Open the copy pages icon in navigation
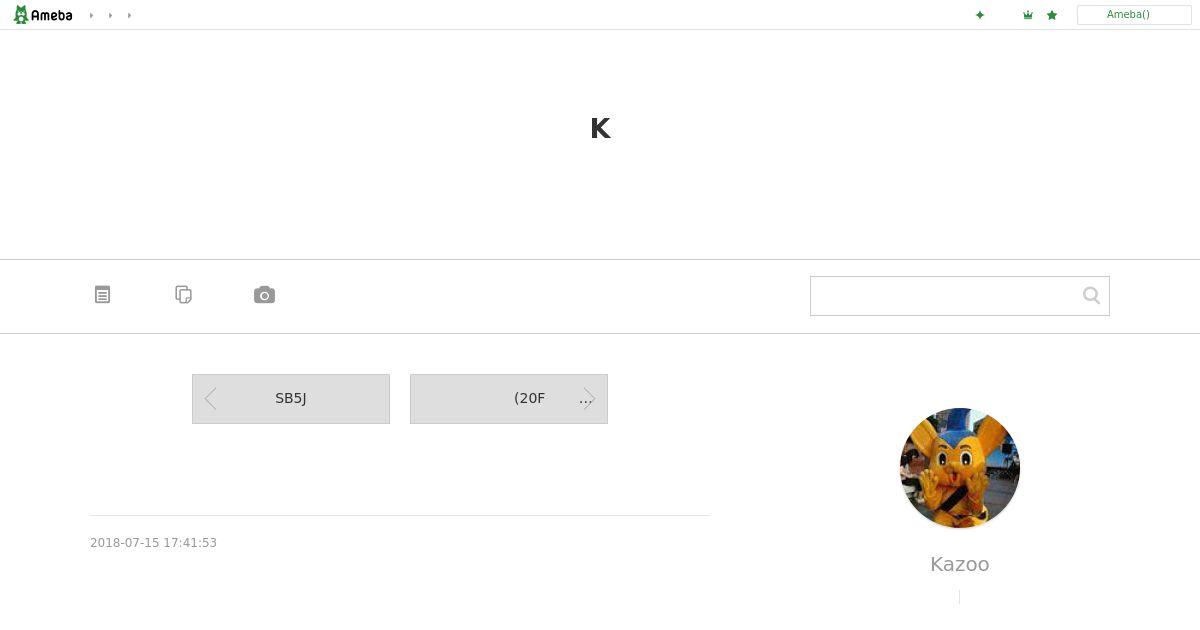Image resolution: width=1200 pixels, height=630 pixels. tap(183, 295)
